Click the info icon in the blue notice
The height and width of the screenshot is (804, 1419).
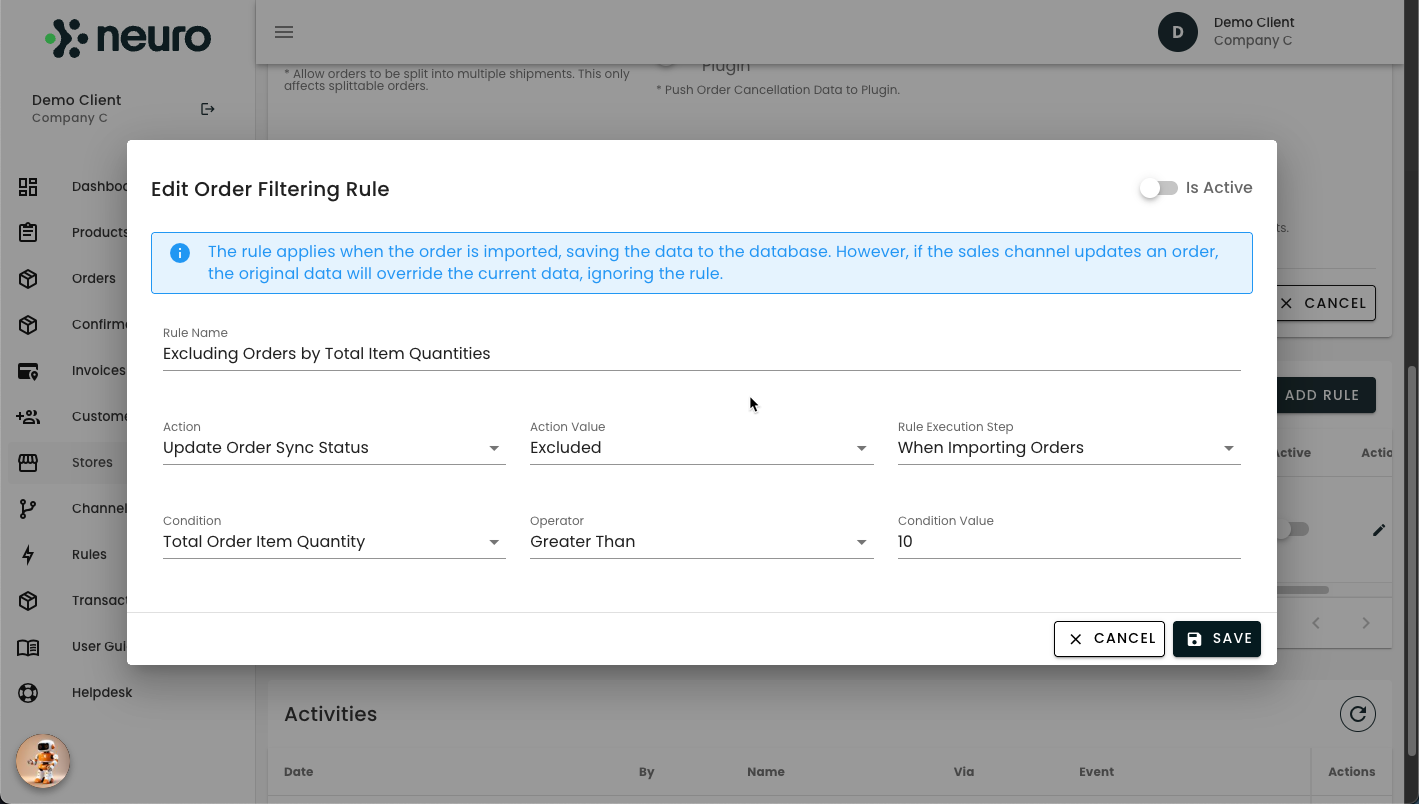[180, 253]
